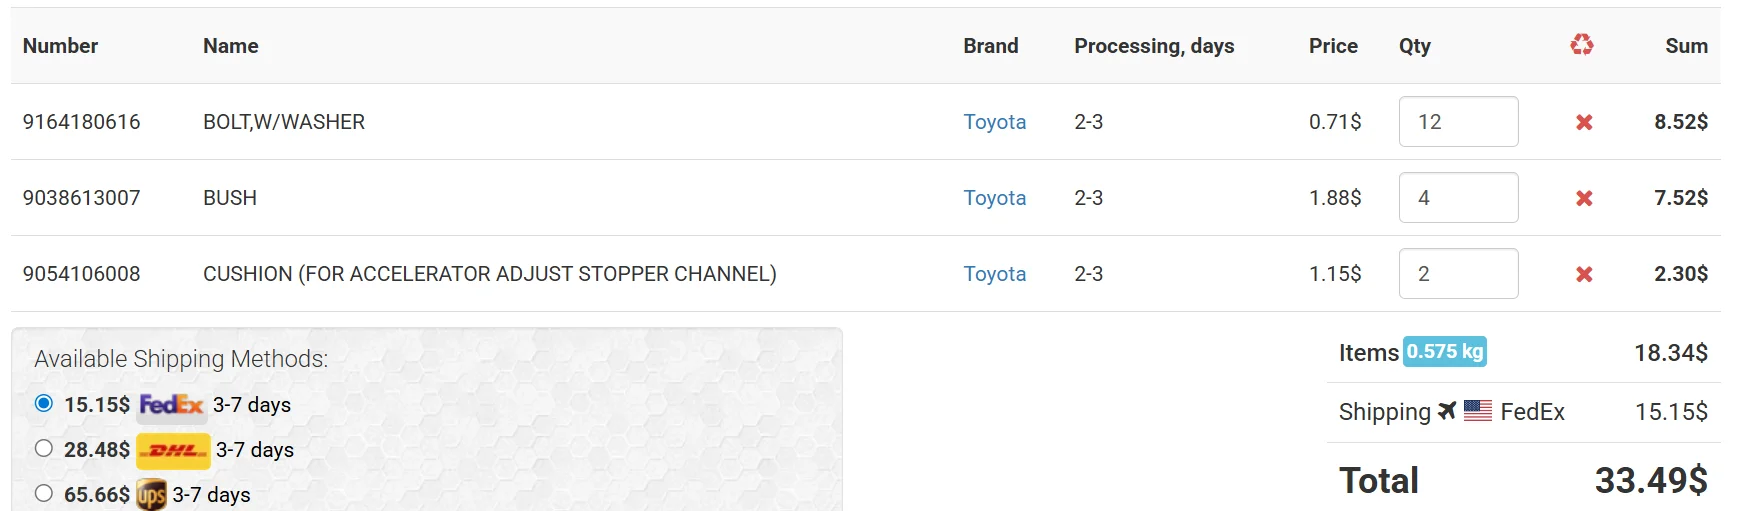Edit quantity field showing 12
Screen dimensions: 1738x511
1458,122
